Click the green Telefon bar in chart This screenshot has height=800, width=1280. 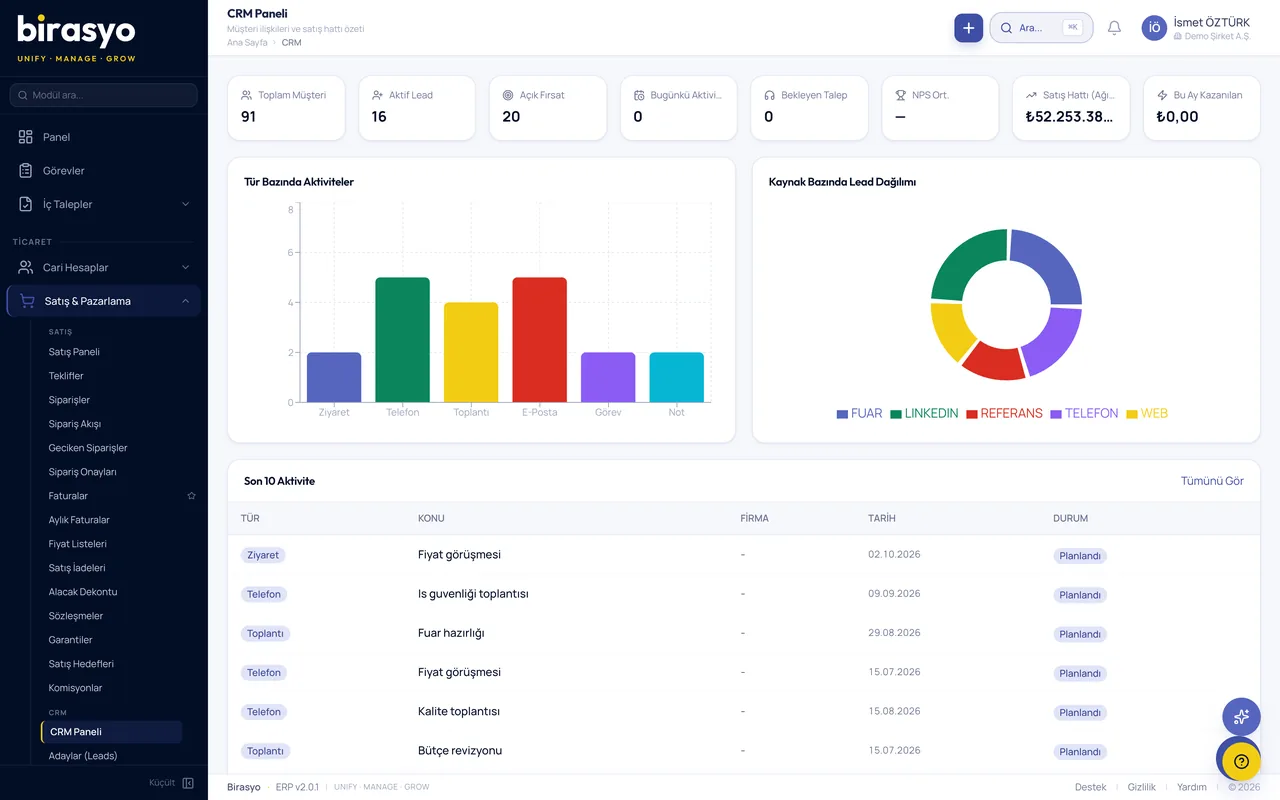click(402, 340)
